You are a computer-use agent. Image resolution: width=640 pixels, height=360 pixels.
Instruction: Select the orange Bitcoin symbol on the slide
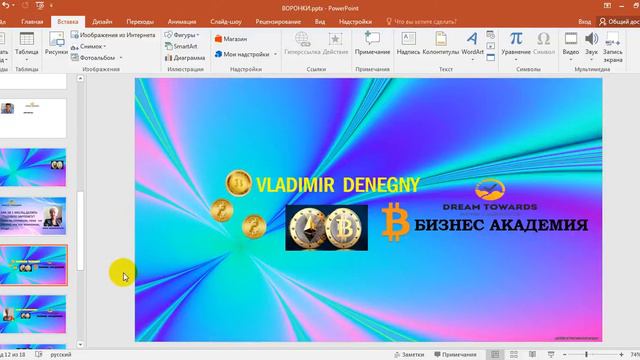point(395,222)
